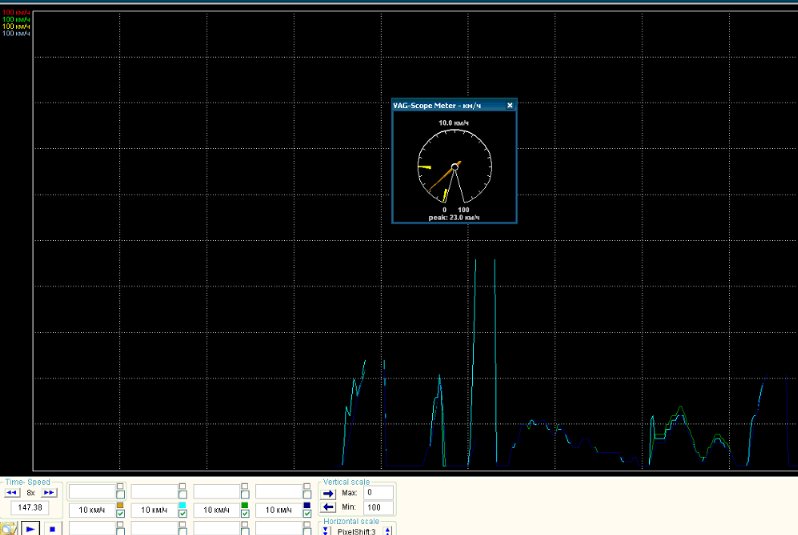
Task: Click the 147.38 time field
Action: [30, 508]
